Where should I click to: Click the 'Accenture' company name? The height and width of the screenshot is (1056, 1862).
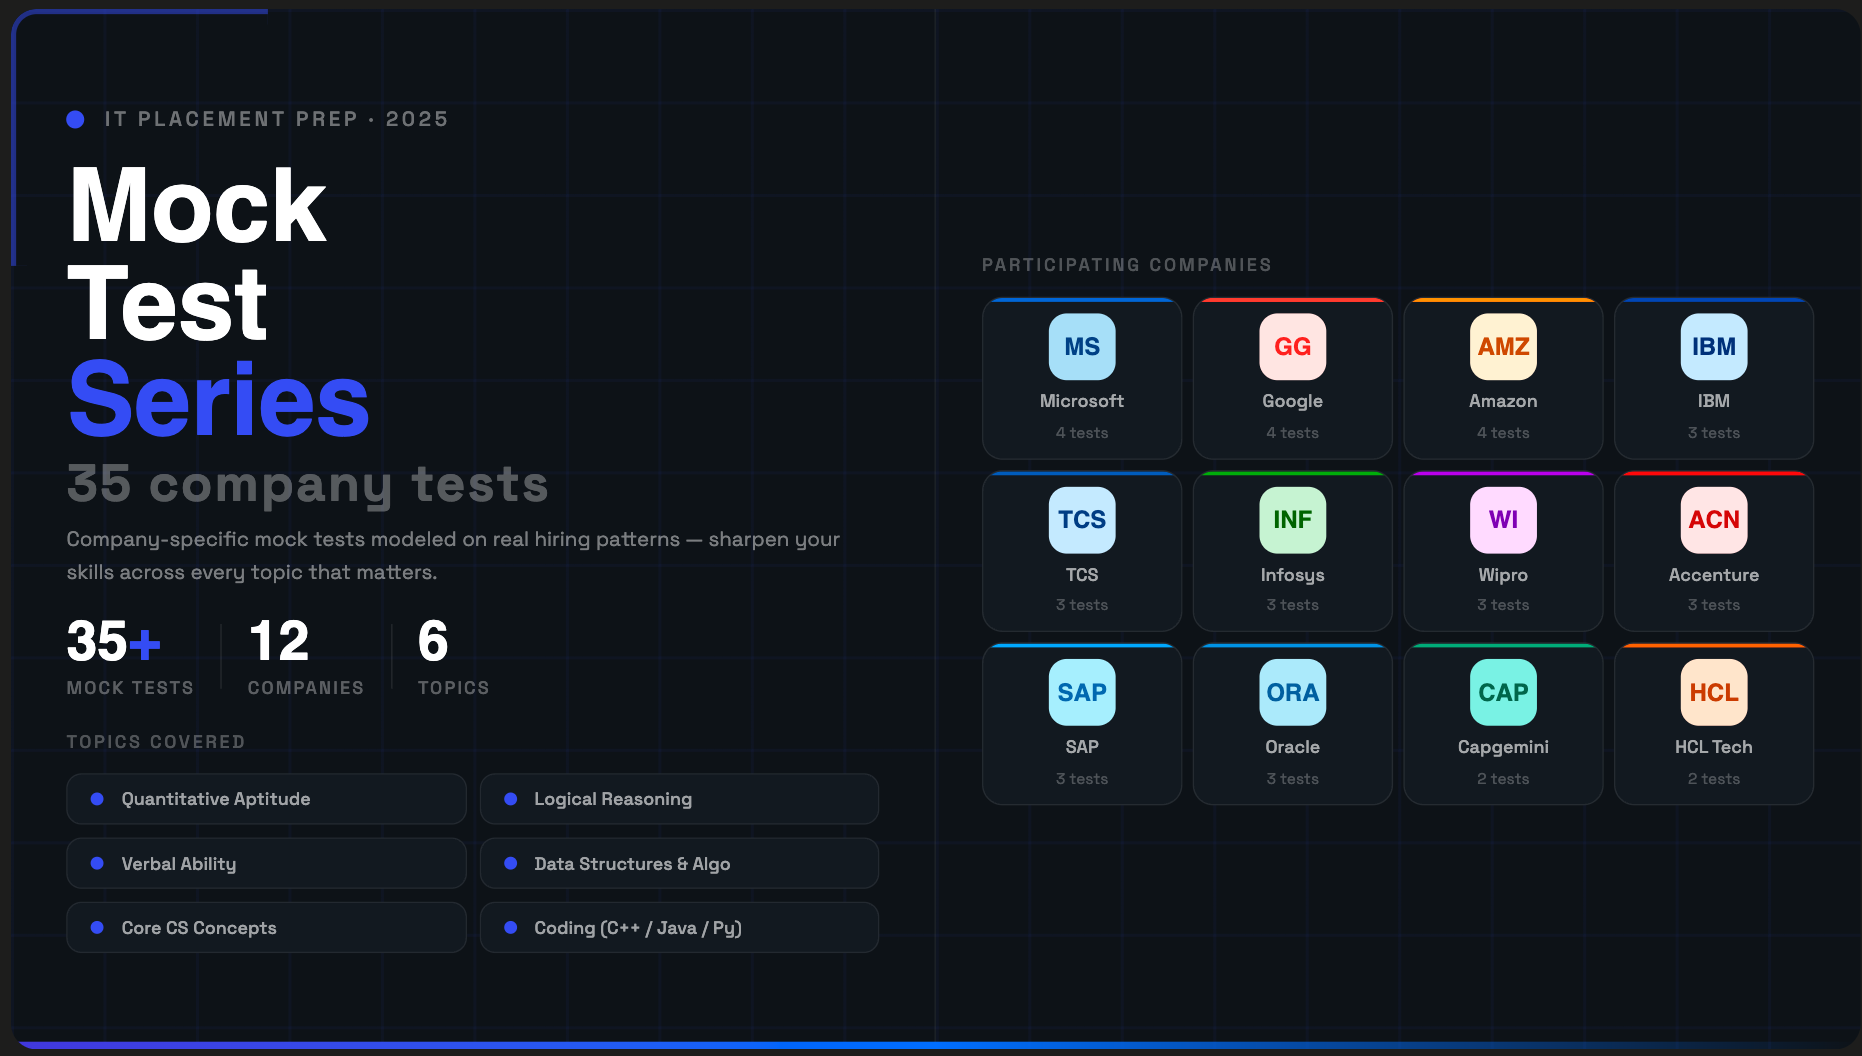(x=1714, y=575)
